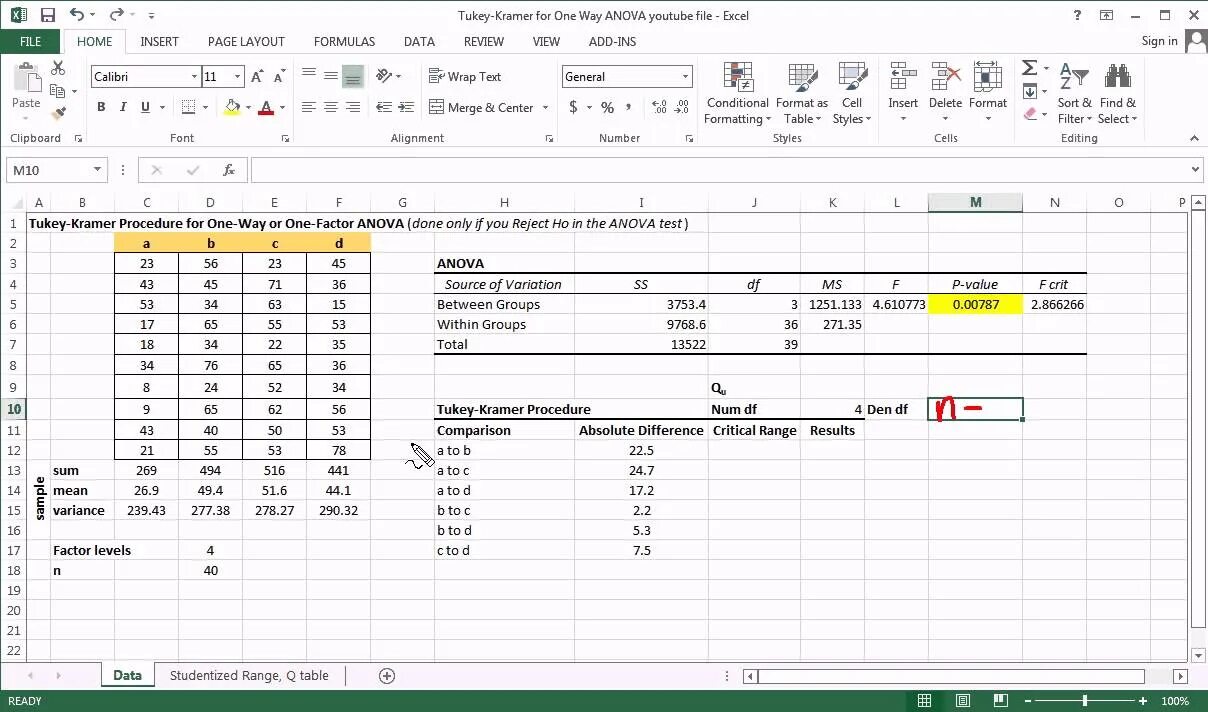Activate the Format Painter brush
The width and height of the screenshot is (1208, 712).
coord(58,113)
